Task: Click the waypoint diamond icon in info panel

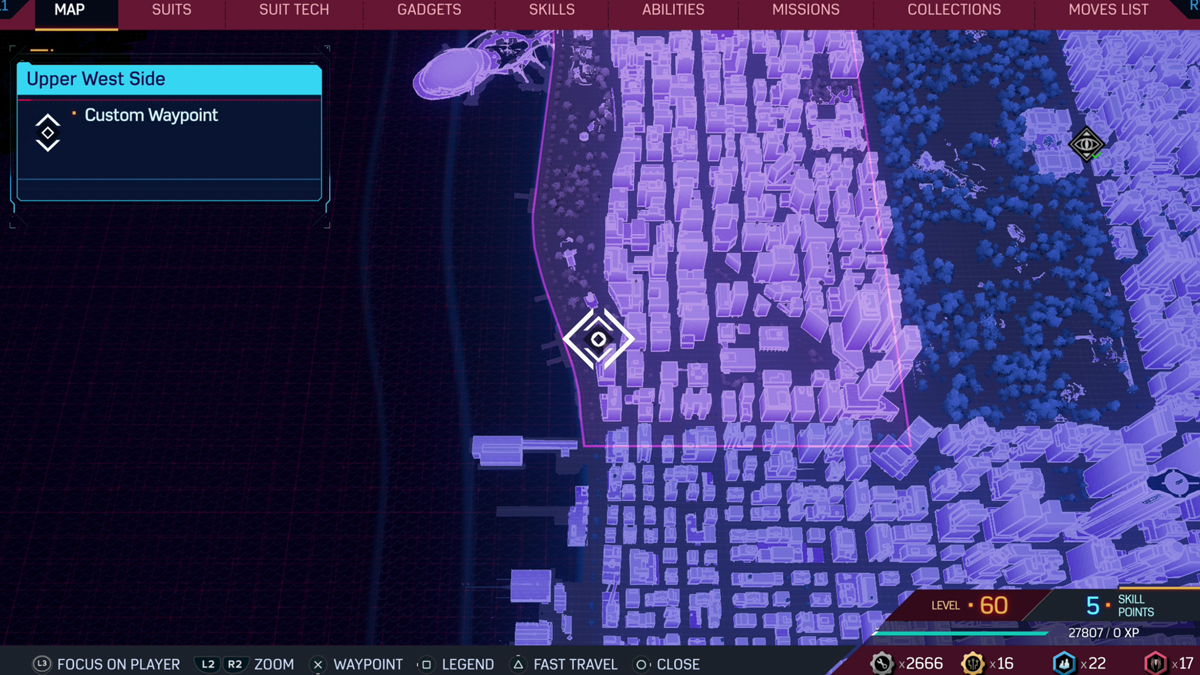Action: pyautogui.click(x=48, y=133)
